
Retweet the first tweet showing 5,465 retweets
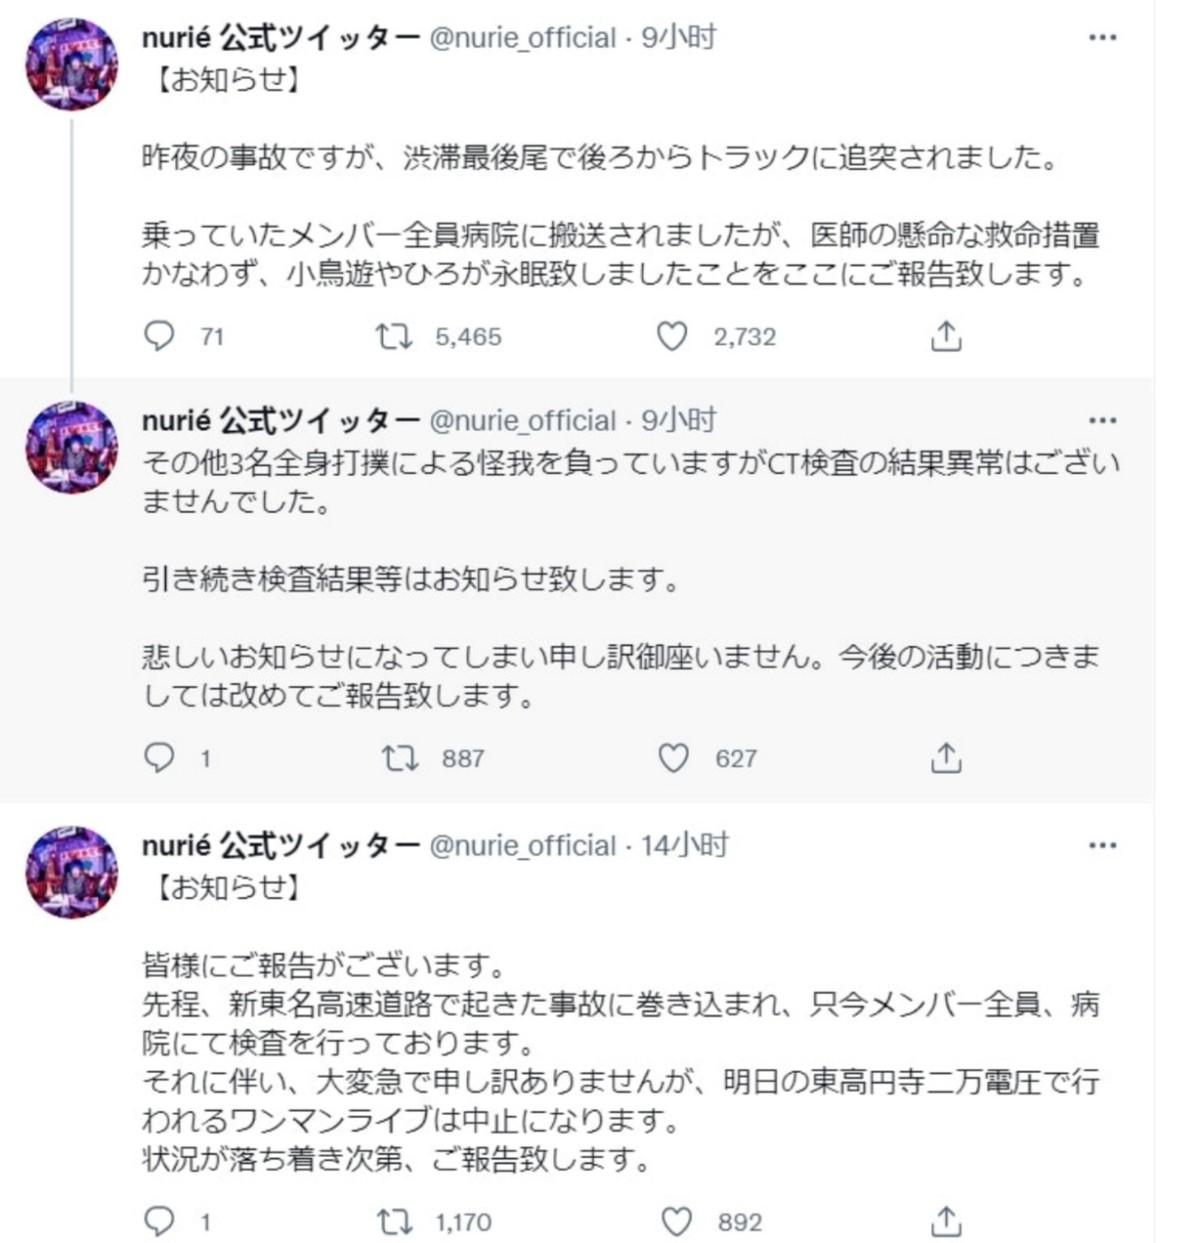[395, 337]
